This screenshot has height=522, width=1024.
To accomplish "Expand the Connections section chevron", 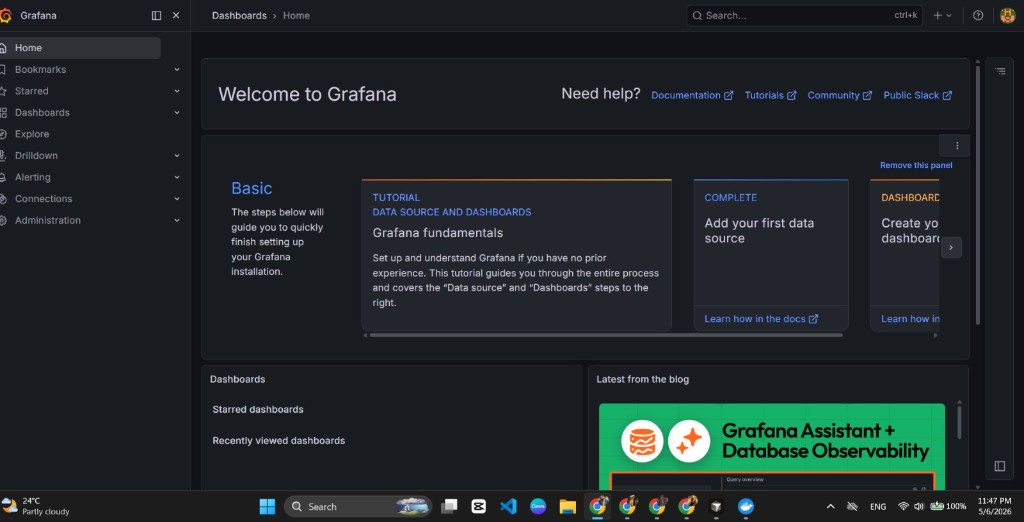I will (x=177, y=199).
